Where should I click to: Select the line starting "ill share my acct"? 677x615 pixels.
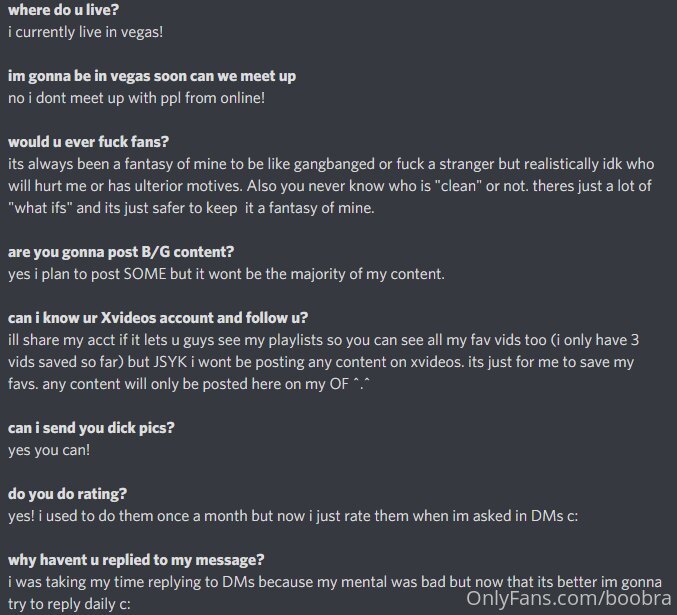323,340
